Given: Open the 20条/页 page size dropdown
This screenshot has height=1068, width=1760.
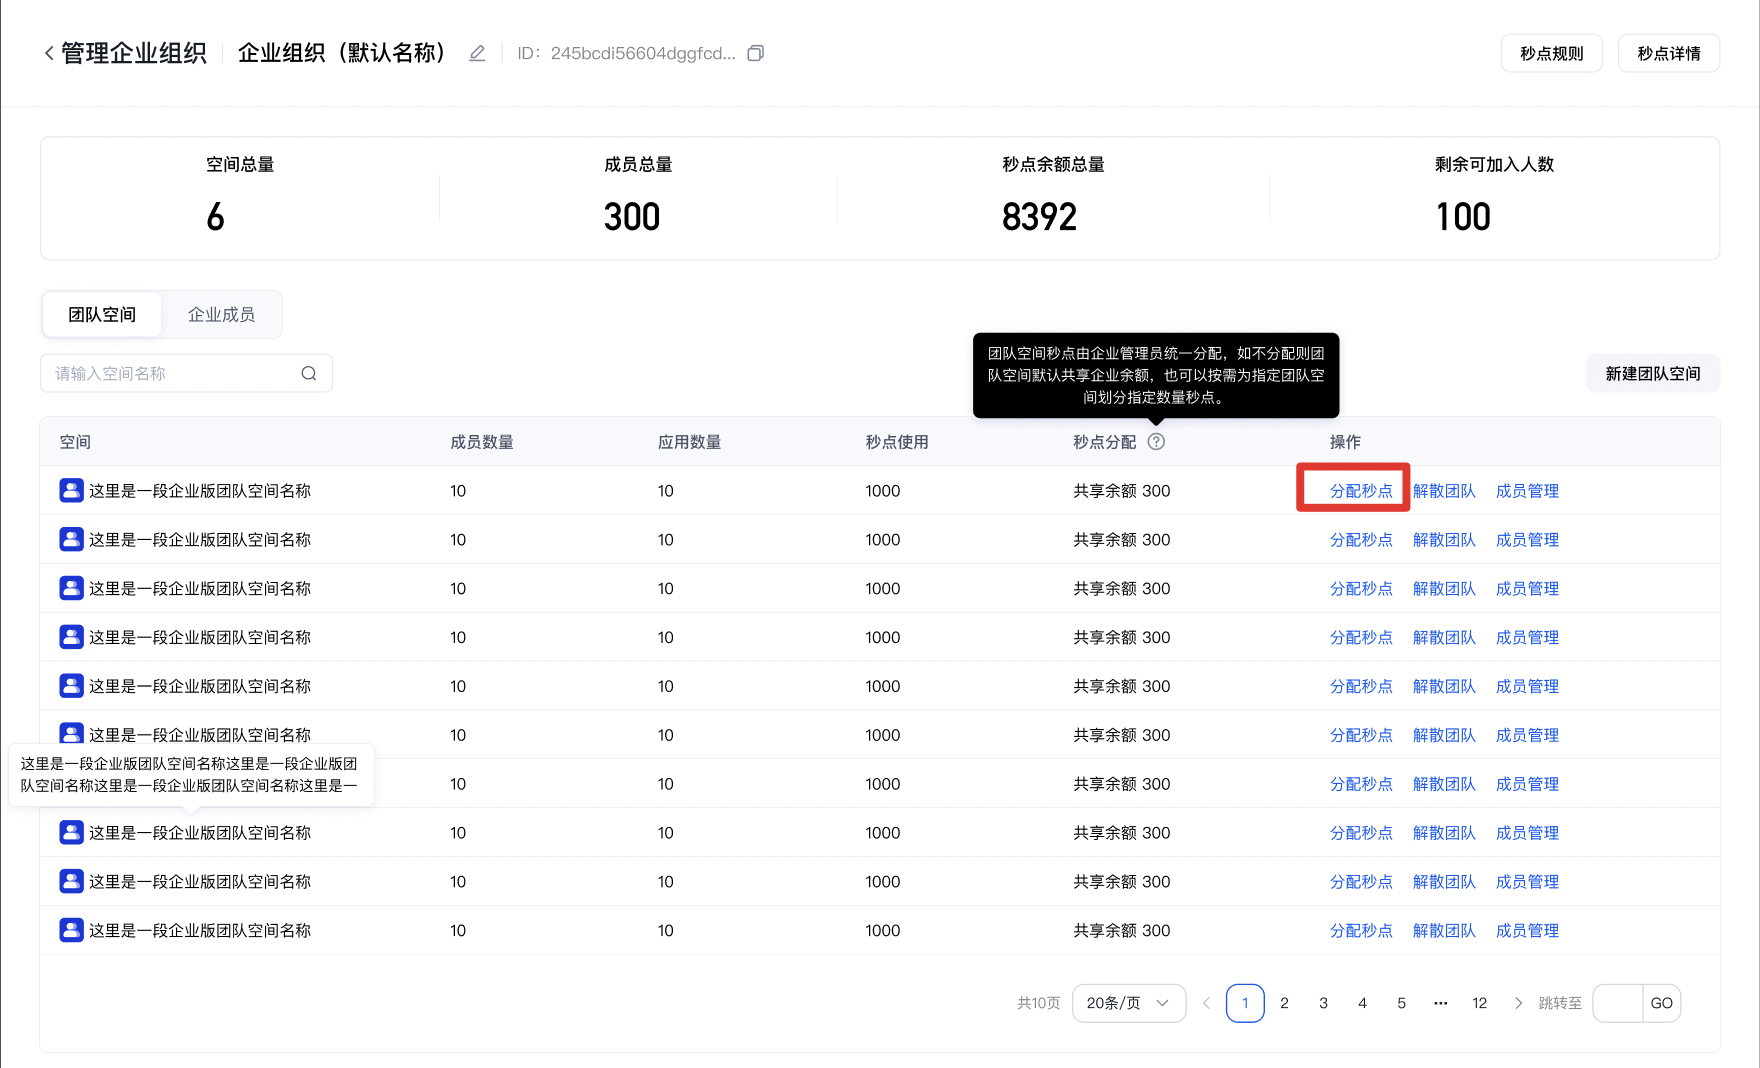Looking at the screenshot, I should (x=1128, y=1003).
